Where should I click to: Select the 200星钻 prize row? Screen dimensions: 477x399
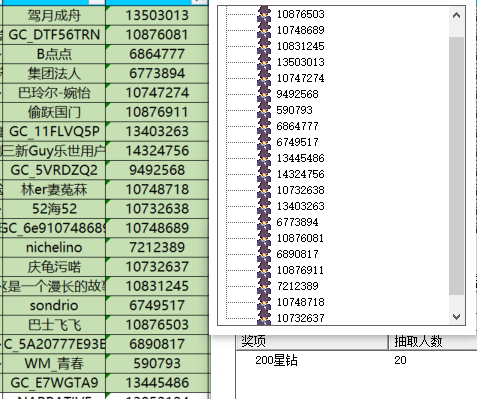[357, 360]
